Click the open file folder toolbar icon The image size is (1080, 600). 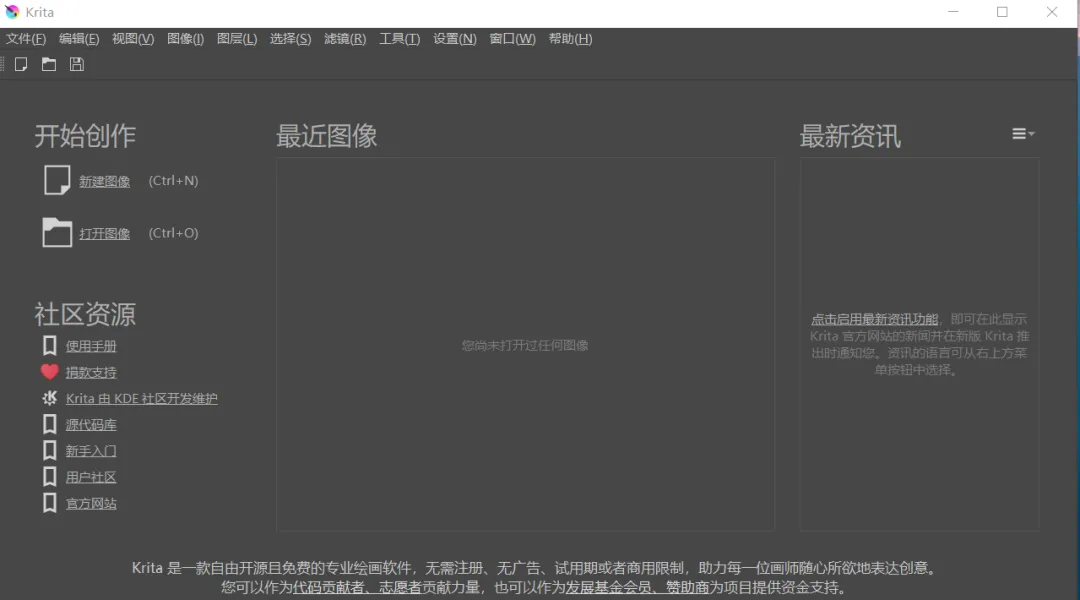click(x=49, y=64)
